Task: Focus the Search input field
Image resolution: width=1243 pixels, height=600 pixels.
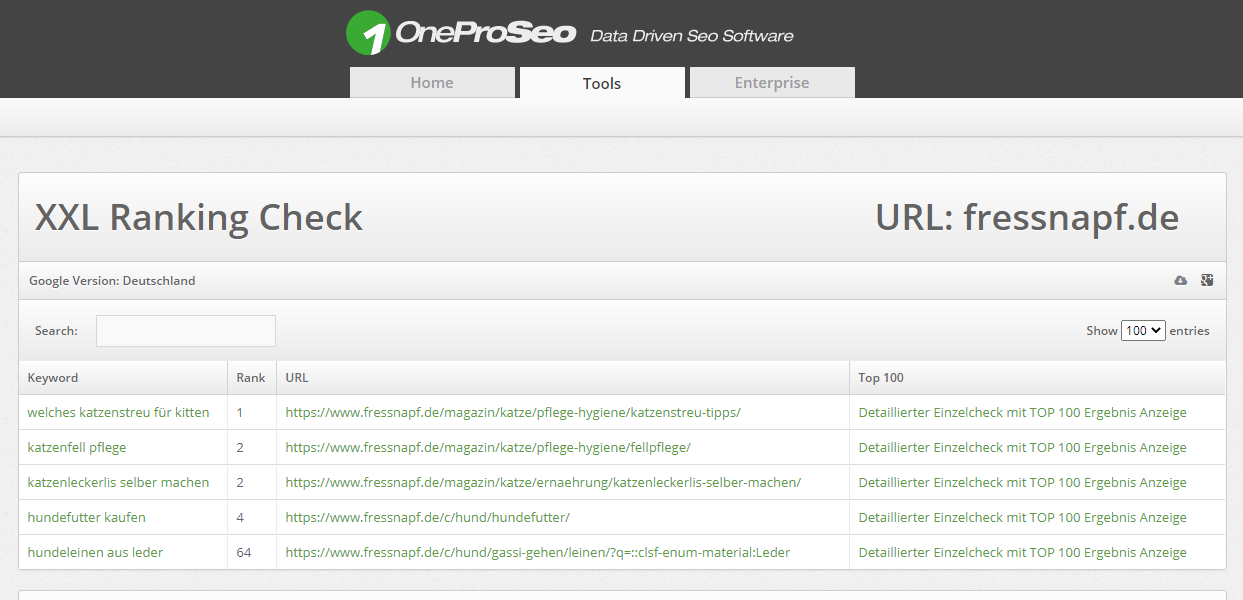Action: tap(186, 331)
